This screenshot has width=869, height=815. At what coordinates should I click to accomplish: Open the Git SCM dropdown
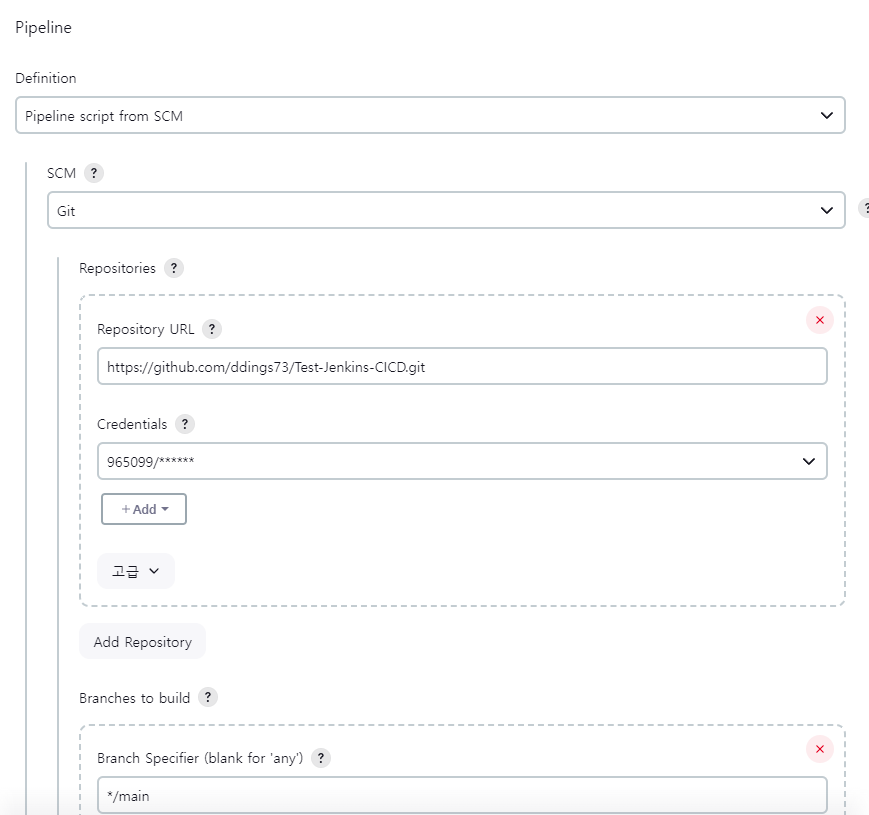pos(446,210)
